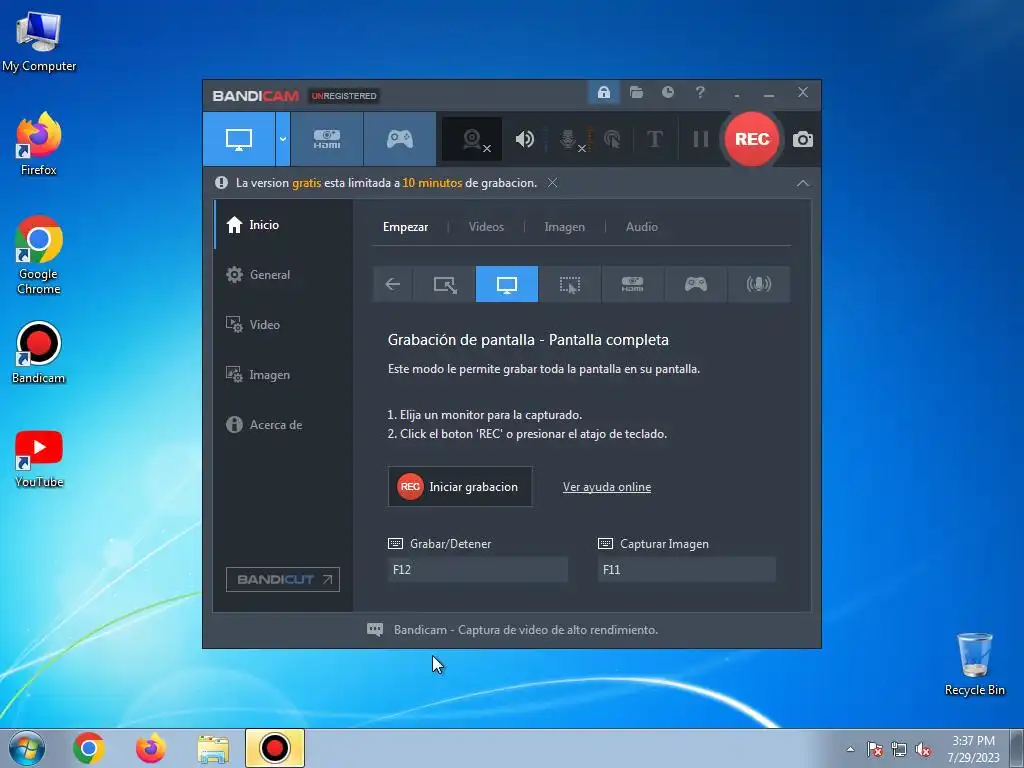Screen dimensions: 1024x768
Task: Open Acerca de in sidebar
Action: tap(284, 424)
